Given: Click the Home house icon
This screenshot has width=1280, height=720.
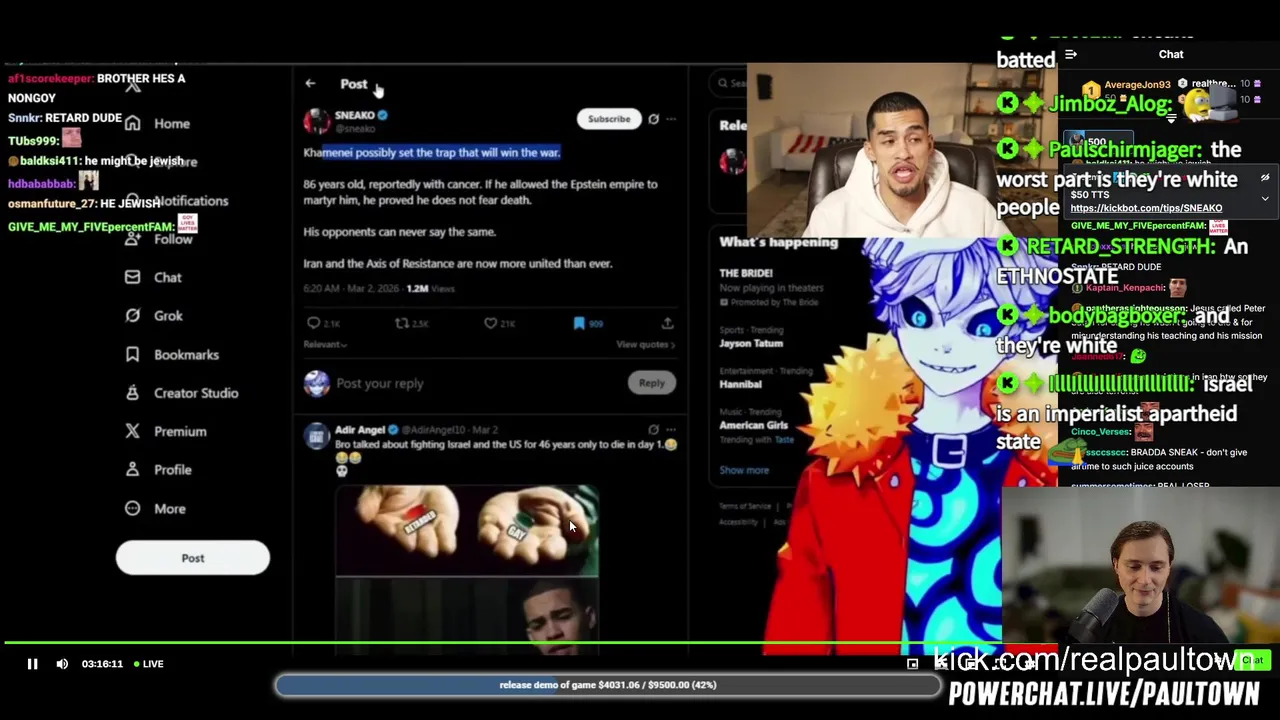Looking at the screenshot, I should pos(133,123).
